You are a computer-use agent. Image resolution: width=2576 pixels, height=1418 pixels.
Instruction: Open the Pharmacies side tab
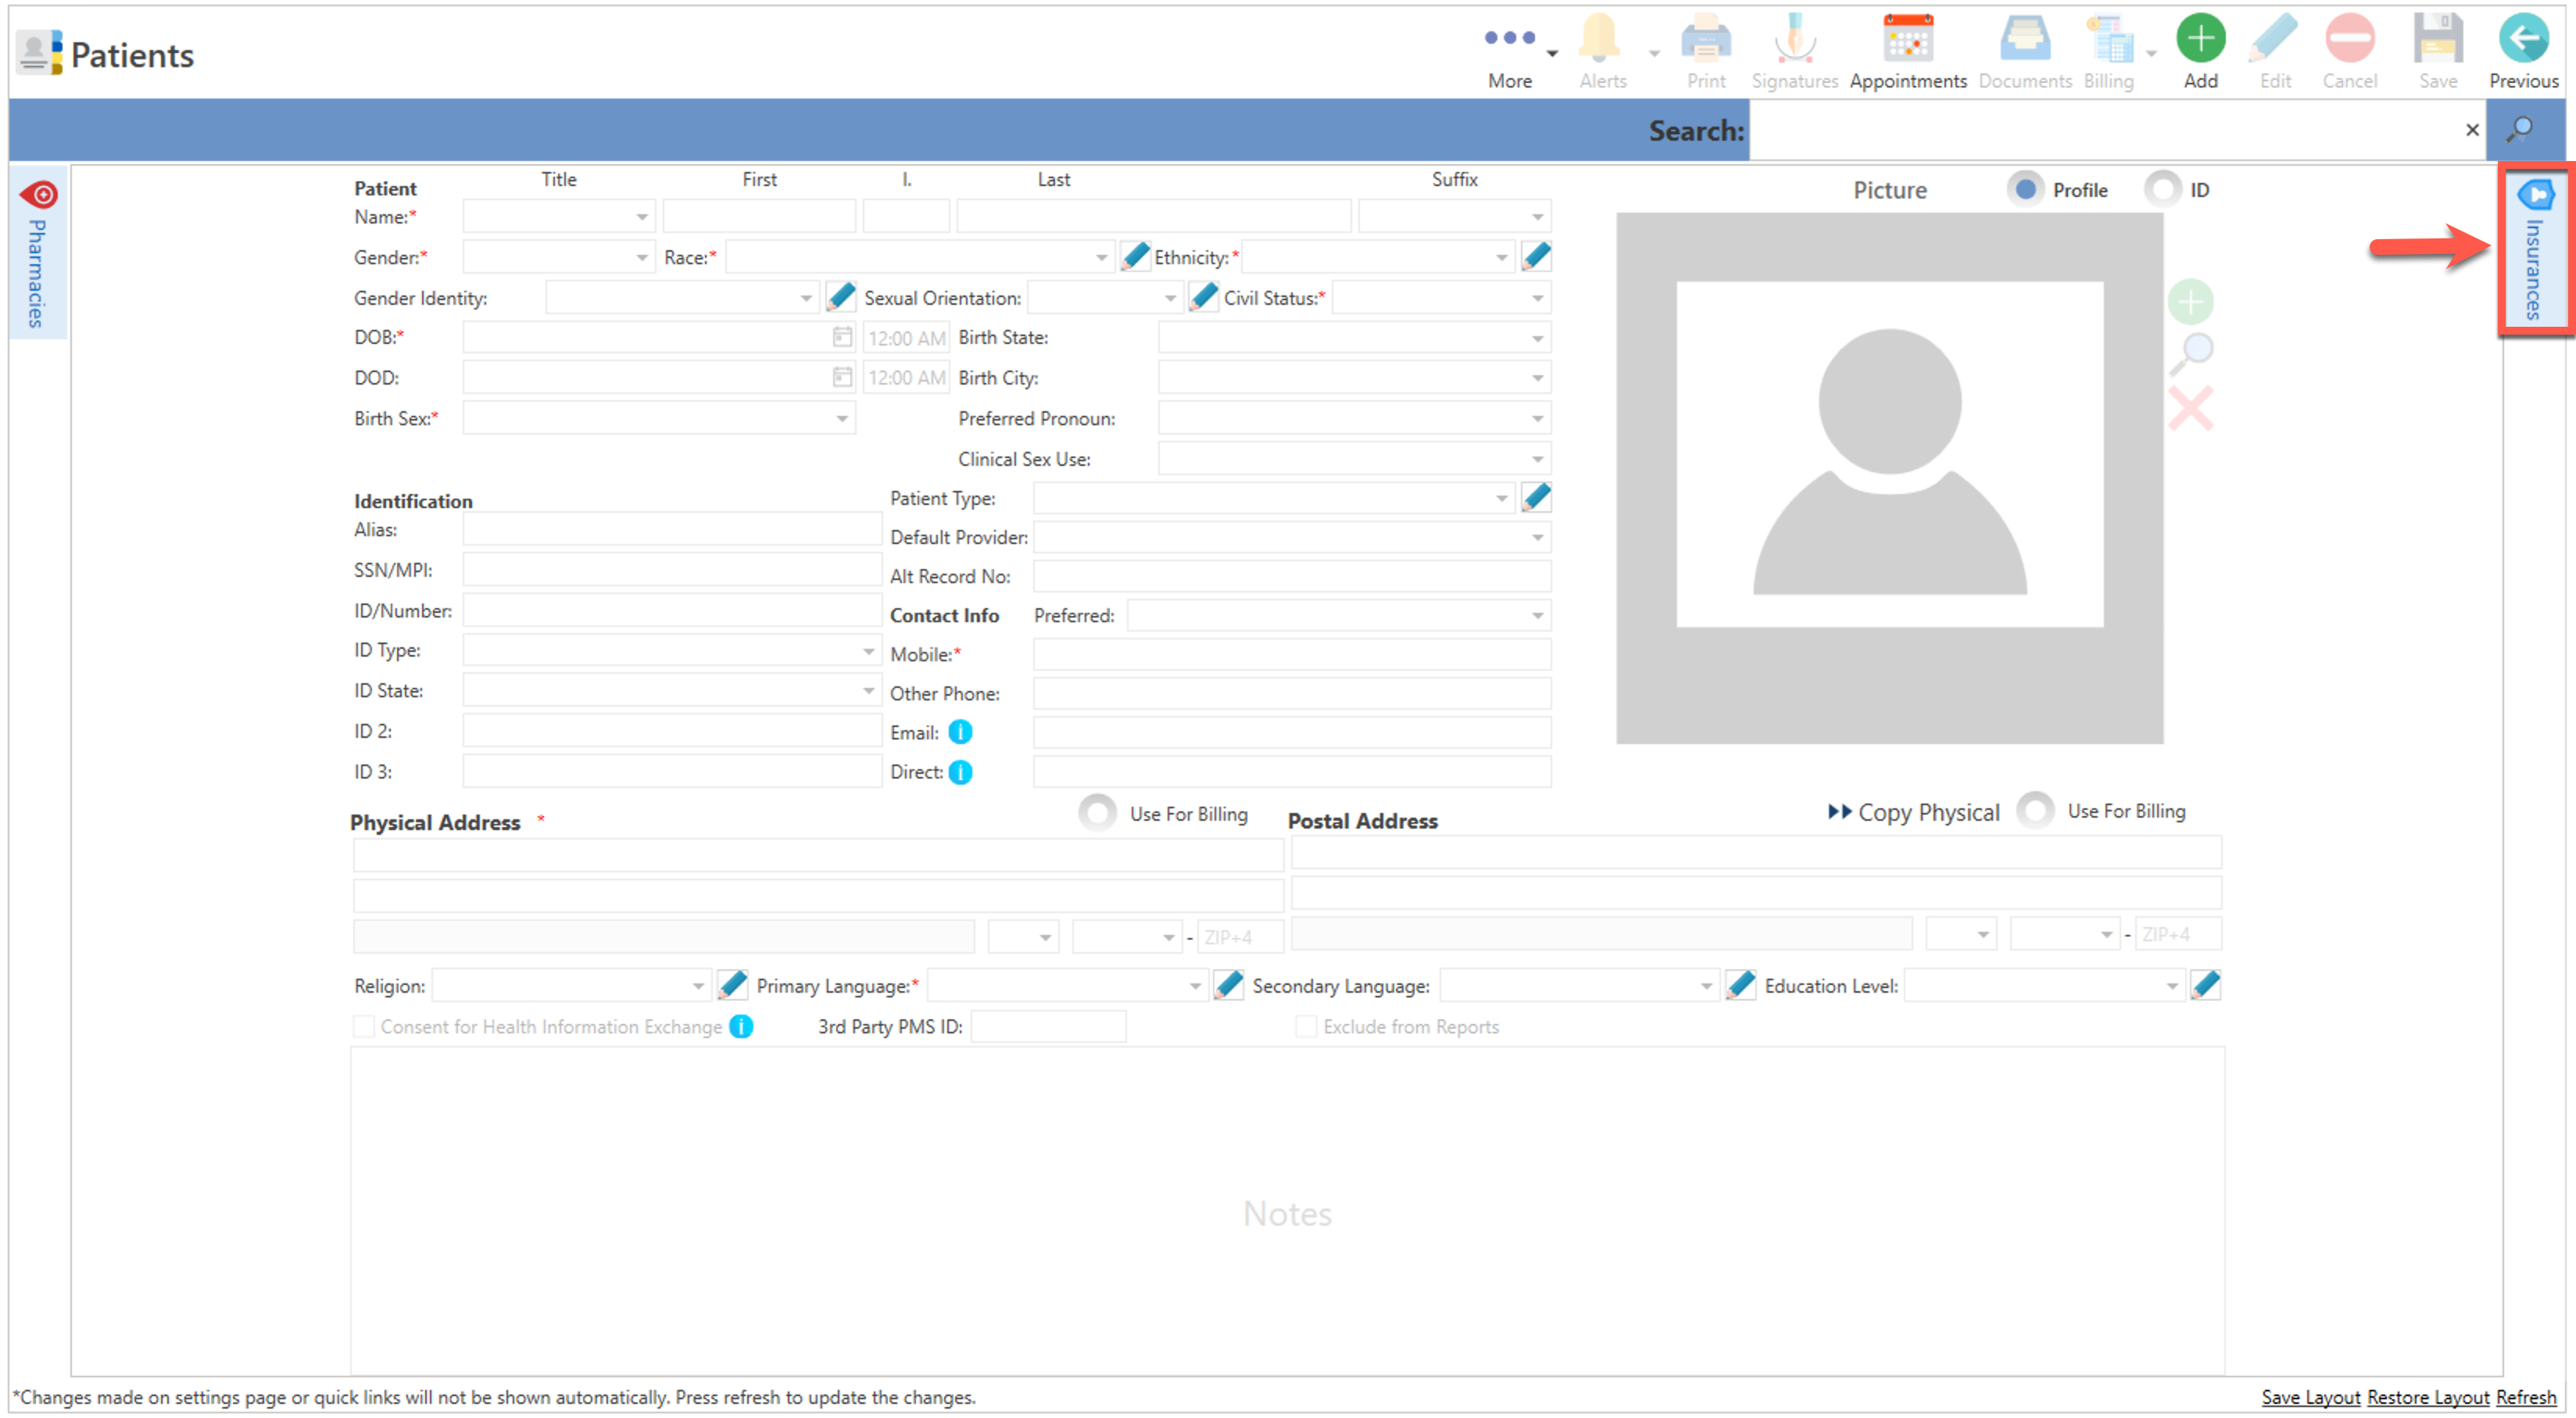pos(37,255)
